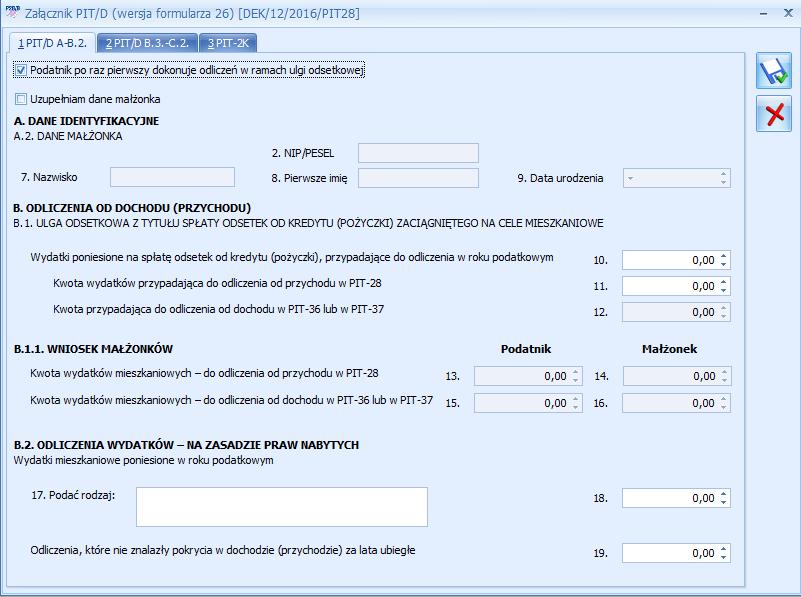The height and width of the screenshot is (597, 801).
Task: Minimize the Załącznik PIT/D window
Action: (764, 14)
